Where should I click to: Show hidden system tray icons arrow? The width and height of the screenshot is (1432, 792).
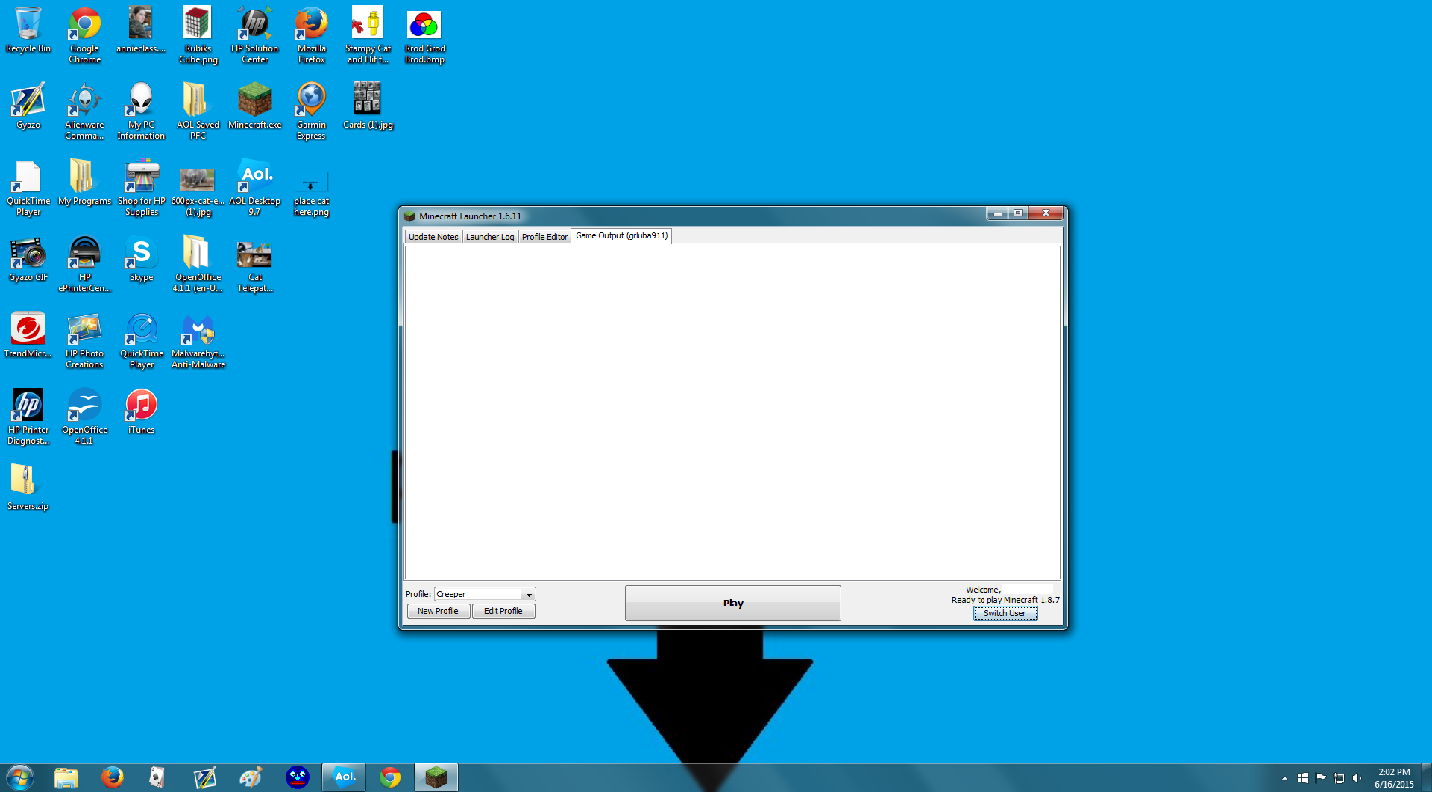pyautogui.click(x=1284, y=778)
